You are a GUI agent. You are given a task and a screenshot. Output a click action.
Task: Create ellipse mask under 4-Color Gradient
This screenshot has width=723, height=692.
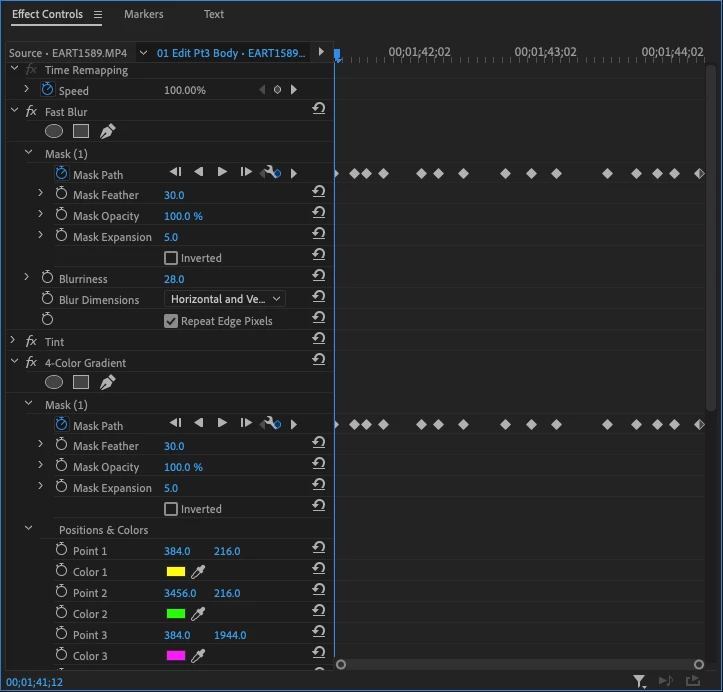point(54,382)
